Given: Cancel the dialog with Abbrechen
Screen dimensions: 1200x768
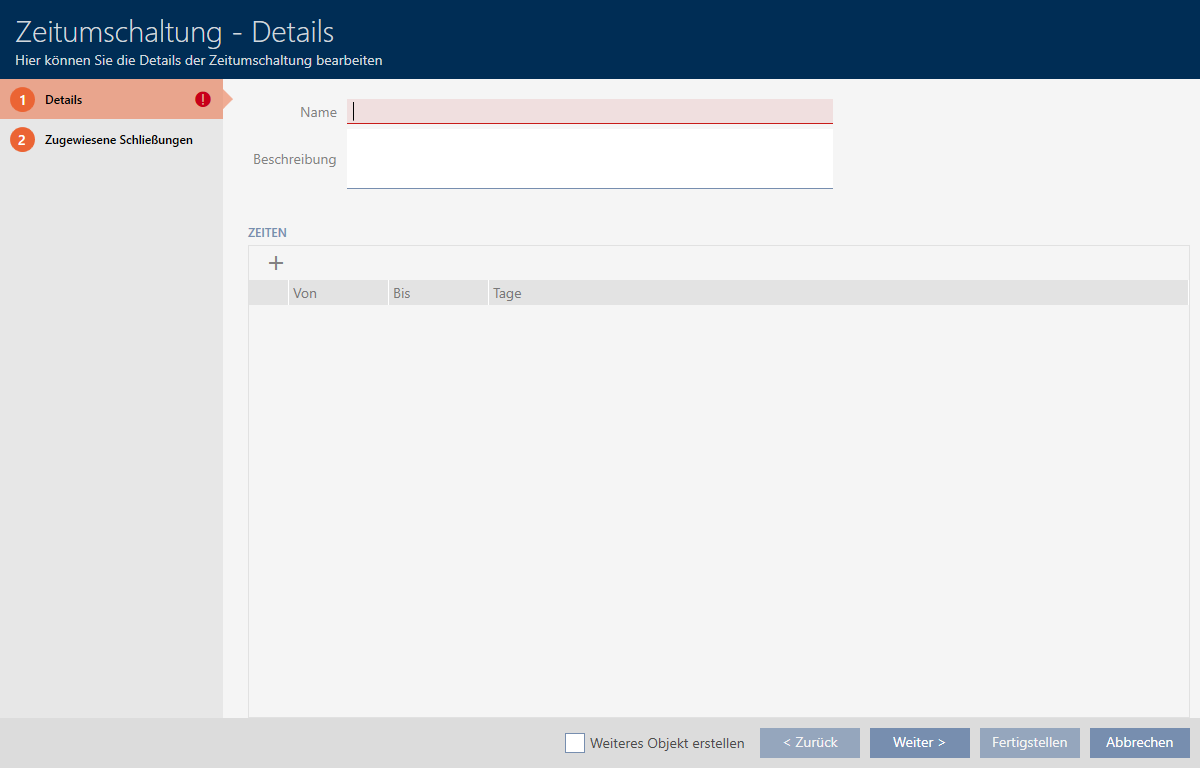Looking at the screenshot, I should 1139,743.
